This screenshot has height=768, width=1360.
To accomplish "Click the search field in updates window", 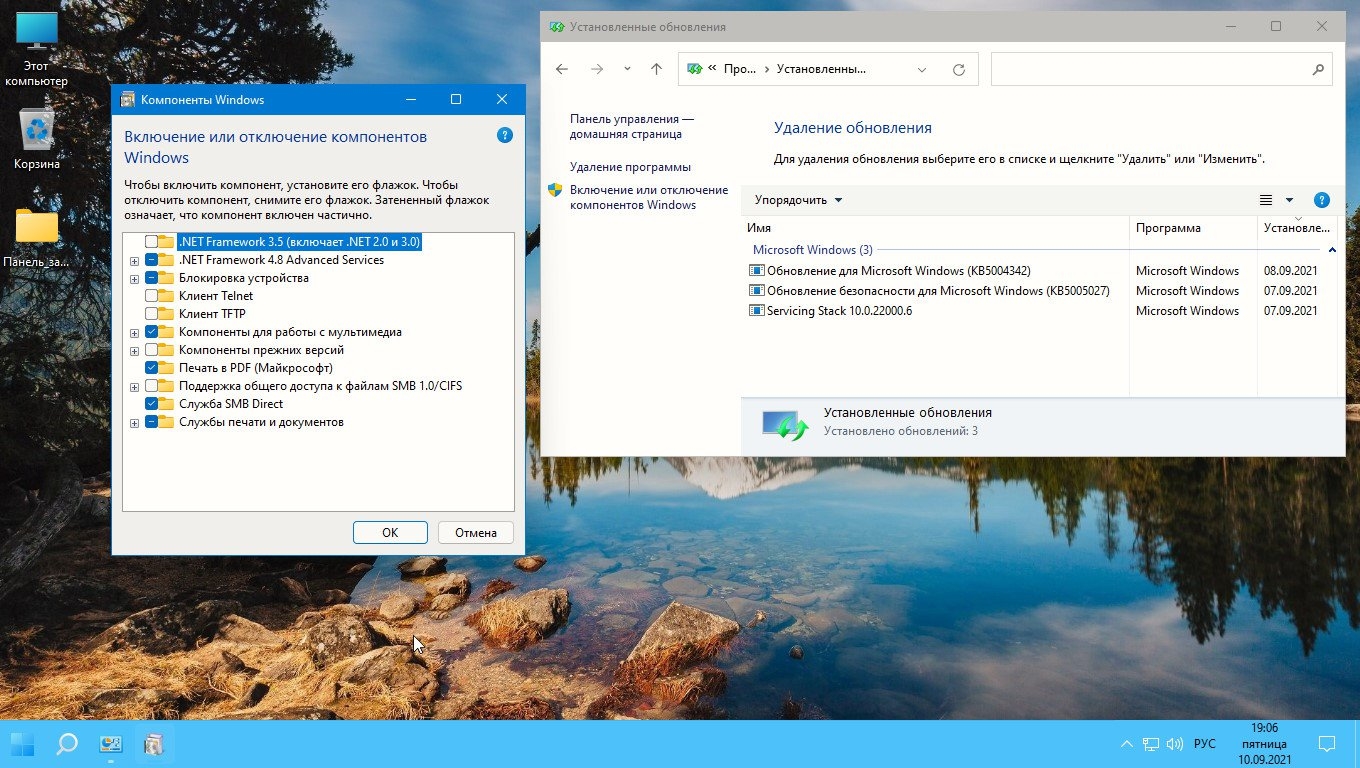I will (1150, 69).
